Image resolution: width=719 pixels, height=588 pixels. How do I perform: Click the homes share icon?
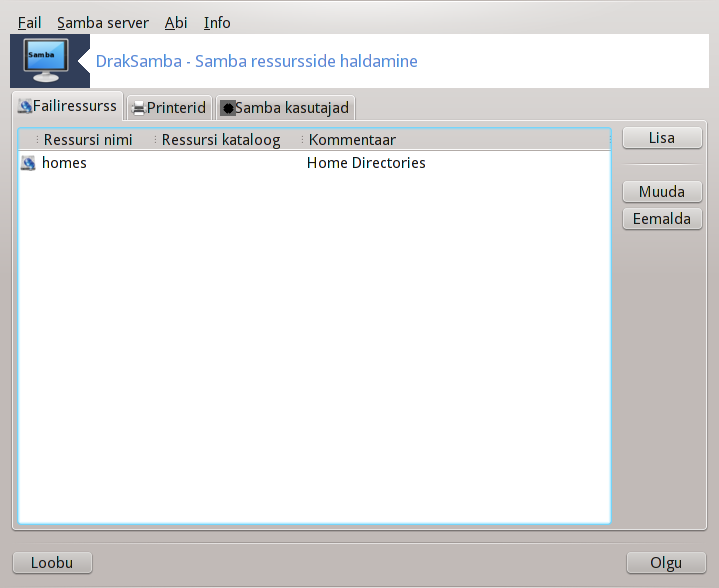point(28,163)
